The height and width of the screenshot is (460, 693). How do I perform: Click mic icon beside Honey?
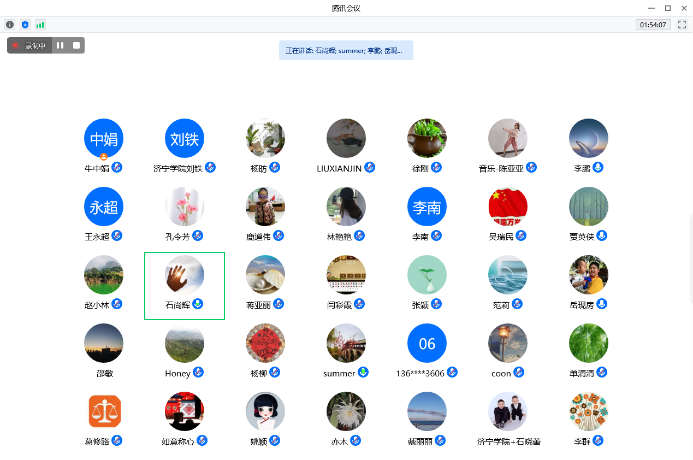pyautogui.click(x=199, y=373)
